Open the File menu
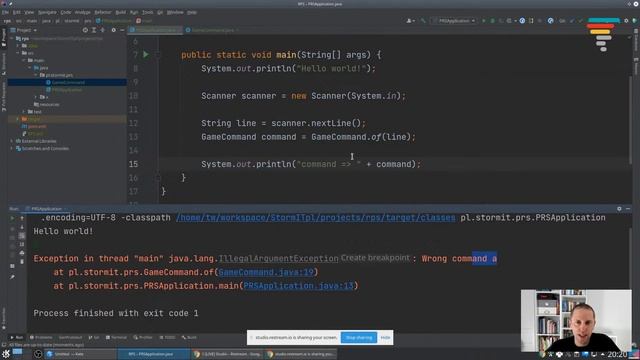Viewport: 640px width, 360px height. 5,12
